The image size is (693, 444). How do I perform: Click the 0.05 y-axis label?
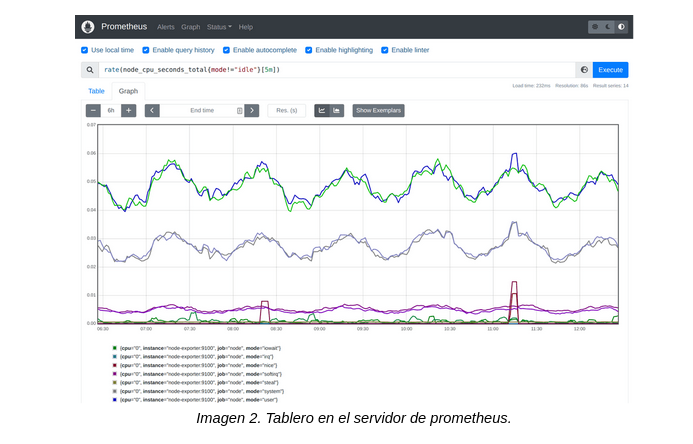click(x=91, y=182)
